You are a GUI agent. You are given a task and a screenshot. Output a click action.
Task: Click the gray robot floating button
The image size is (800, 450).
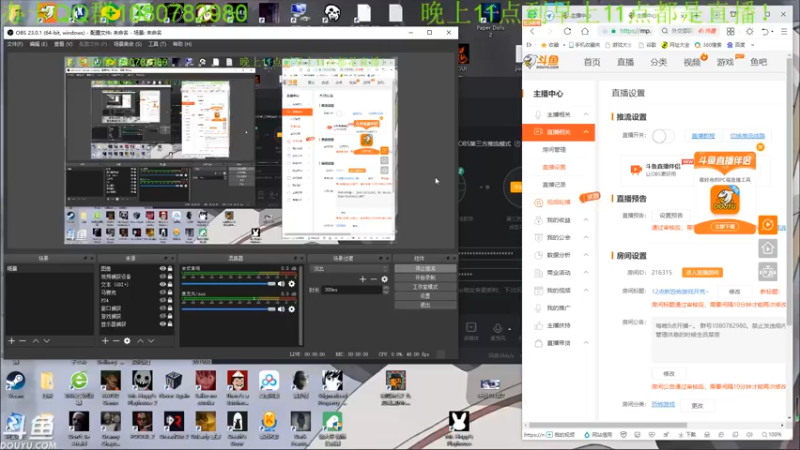[768, 272]
